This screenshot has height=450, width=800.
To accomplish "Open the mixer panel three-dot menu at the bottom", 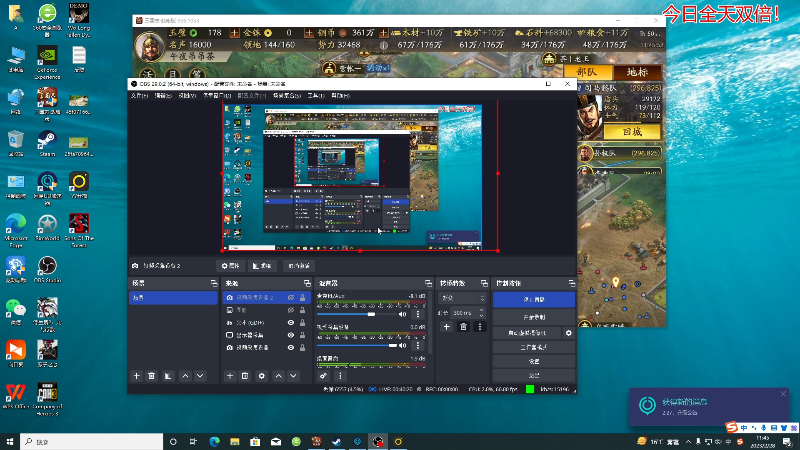I will (x=340, y=376).
